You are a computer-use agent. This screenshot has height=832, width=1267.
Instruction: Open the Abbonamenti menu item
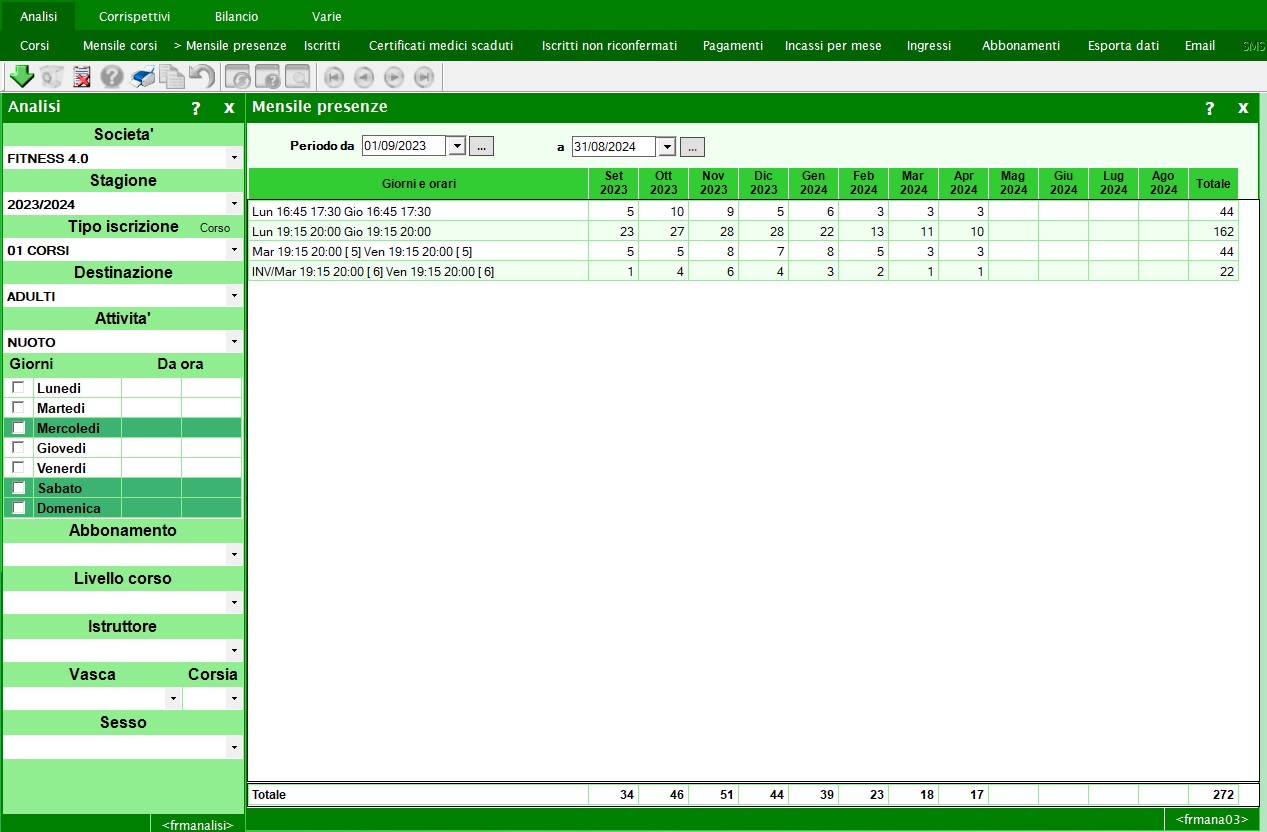pos(1021,46)
